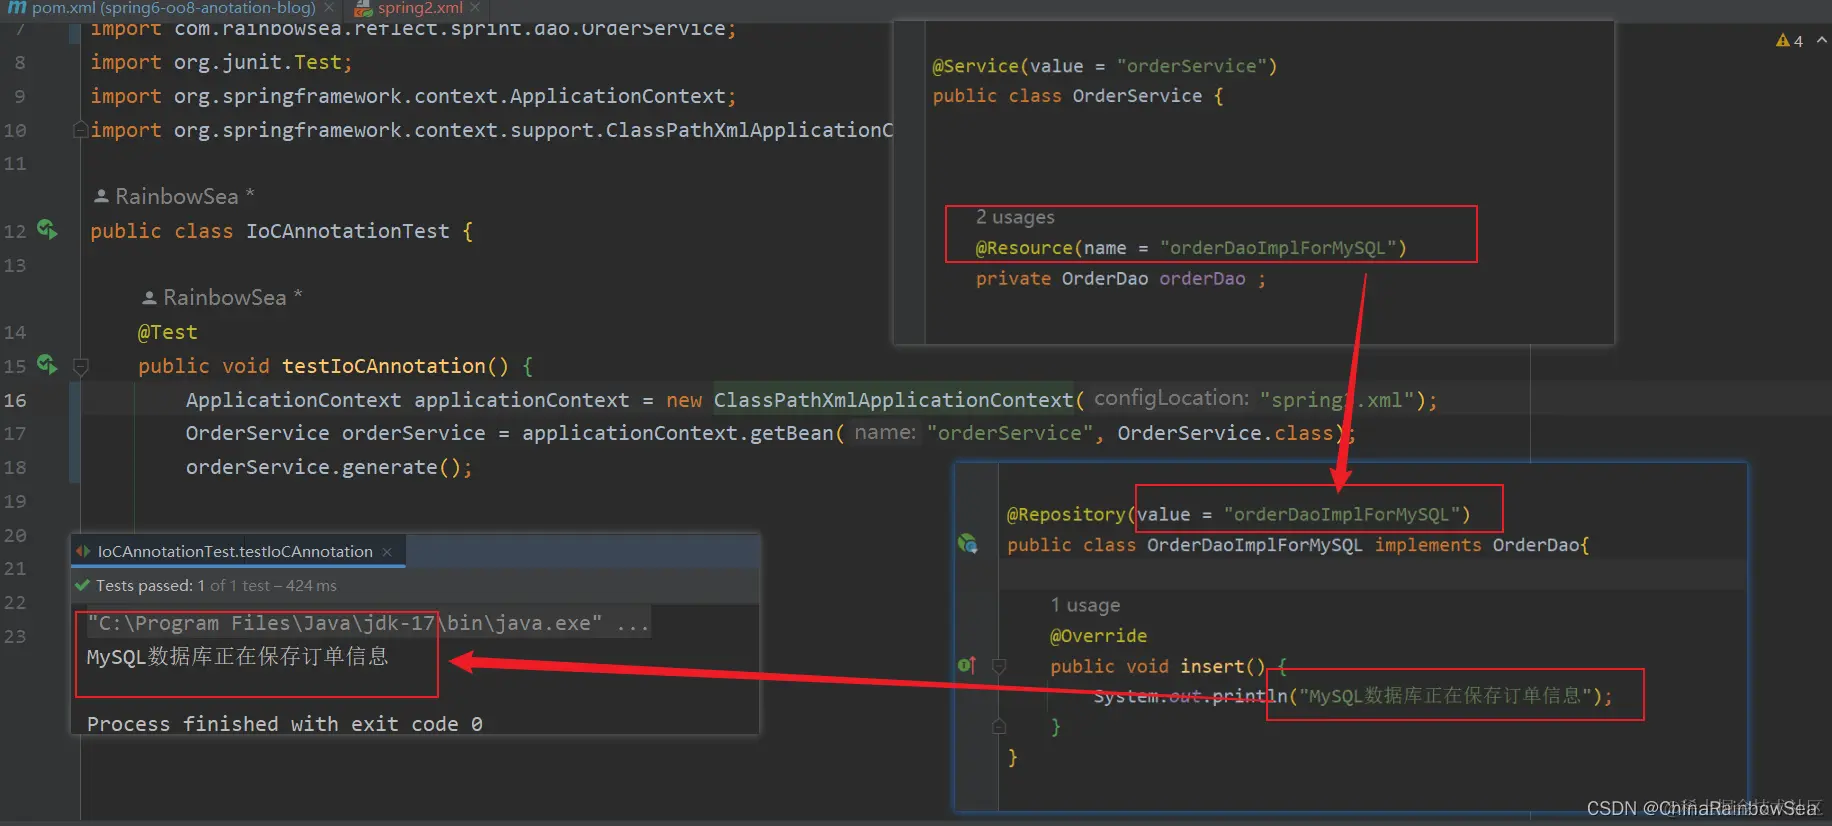The width and height of the screenshot is (1832, 826).
Task: Click the 'Tests passed: 1' status text
Action: coord(150,586)
